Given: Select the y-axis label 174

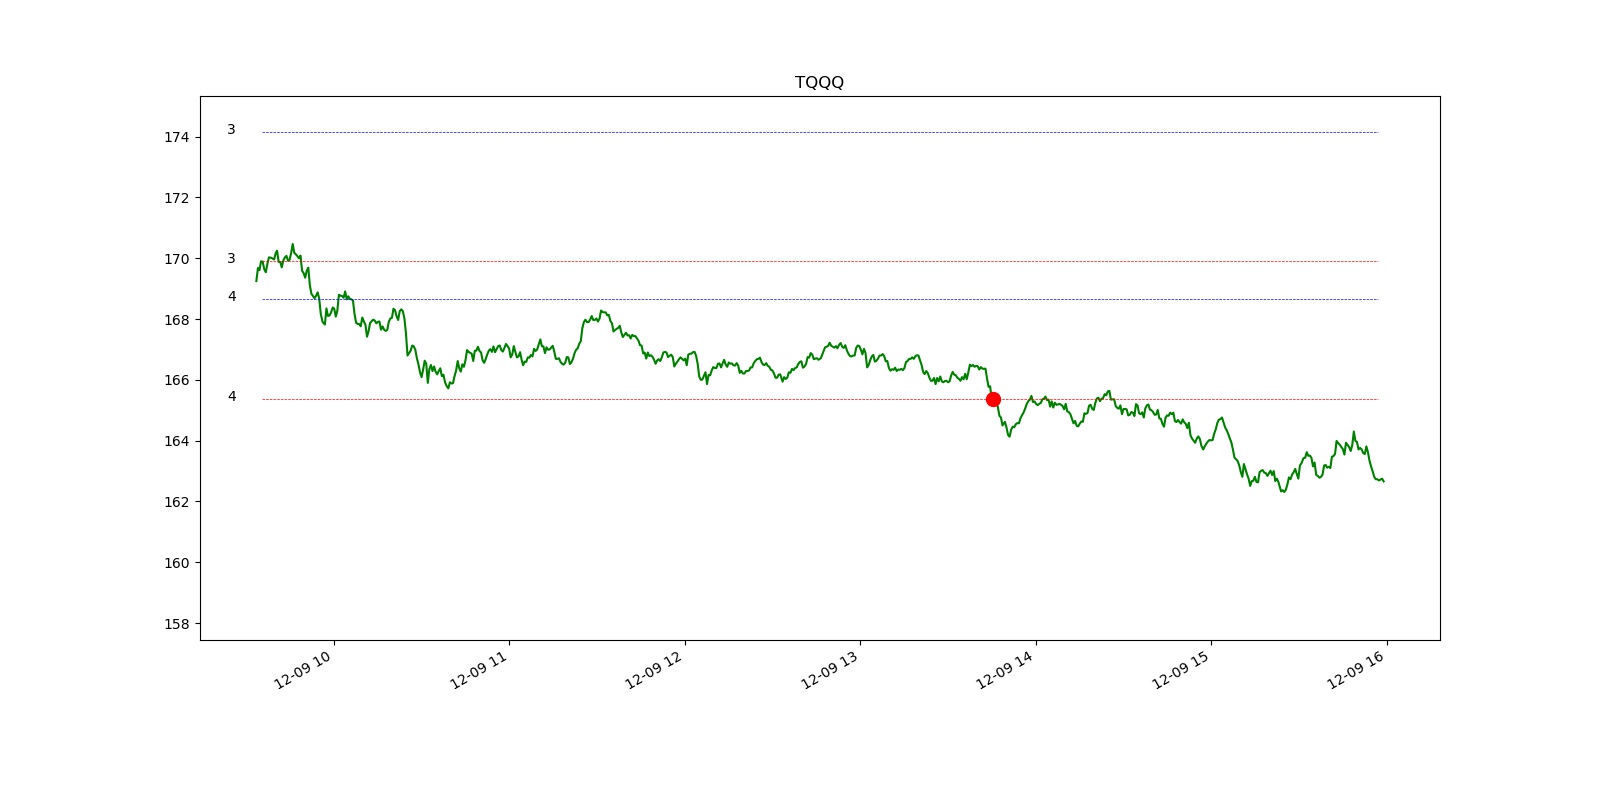Looking at the screenshot, I should click(176, 137).
